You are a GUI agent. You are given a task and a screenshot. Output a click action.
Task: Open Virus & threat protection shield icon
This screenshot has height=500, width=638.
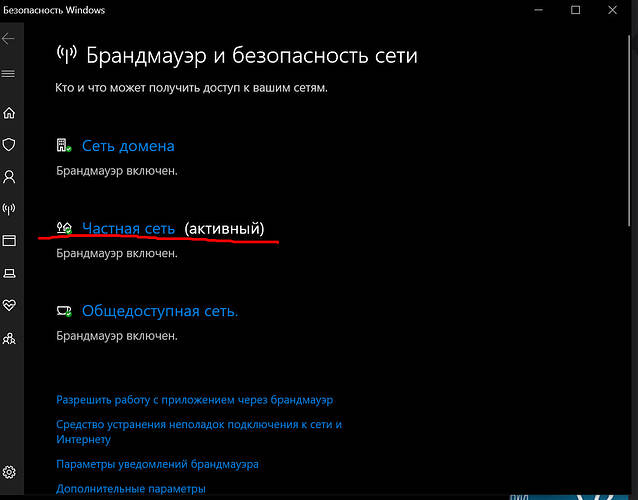[x=9, y=144]
